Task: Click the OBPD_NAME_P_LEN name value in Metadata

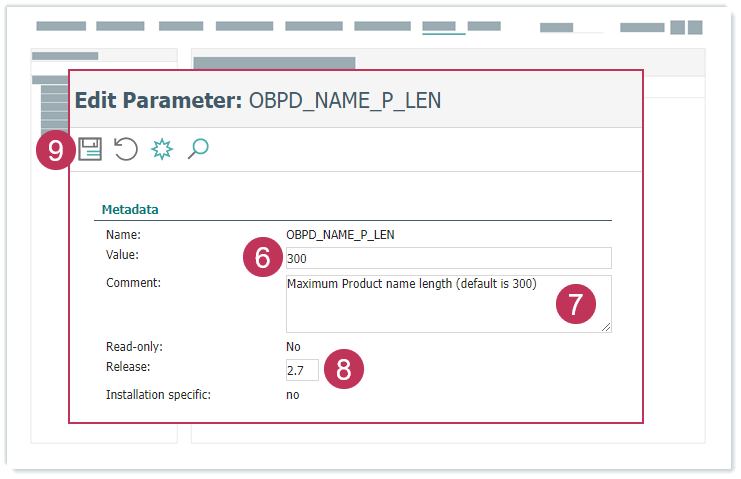Action: tap(339, 235)
